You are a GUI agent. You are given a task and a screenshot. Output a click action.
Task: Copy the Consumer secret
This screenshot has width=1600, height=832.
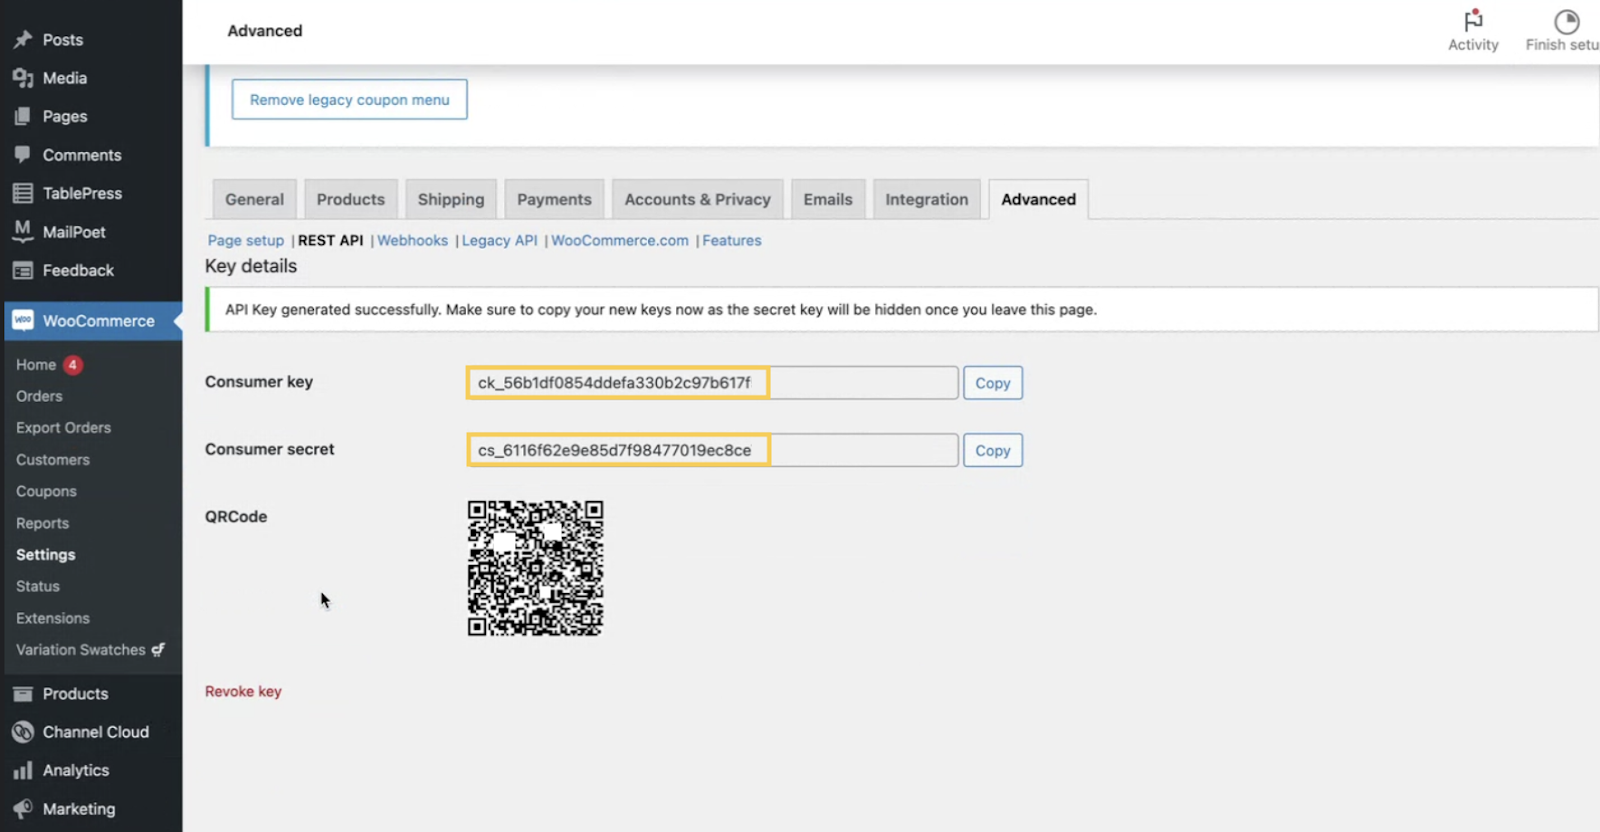pyautogui.click(x=993, y=451)
